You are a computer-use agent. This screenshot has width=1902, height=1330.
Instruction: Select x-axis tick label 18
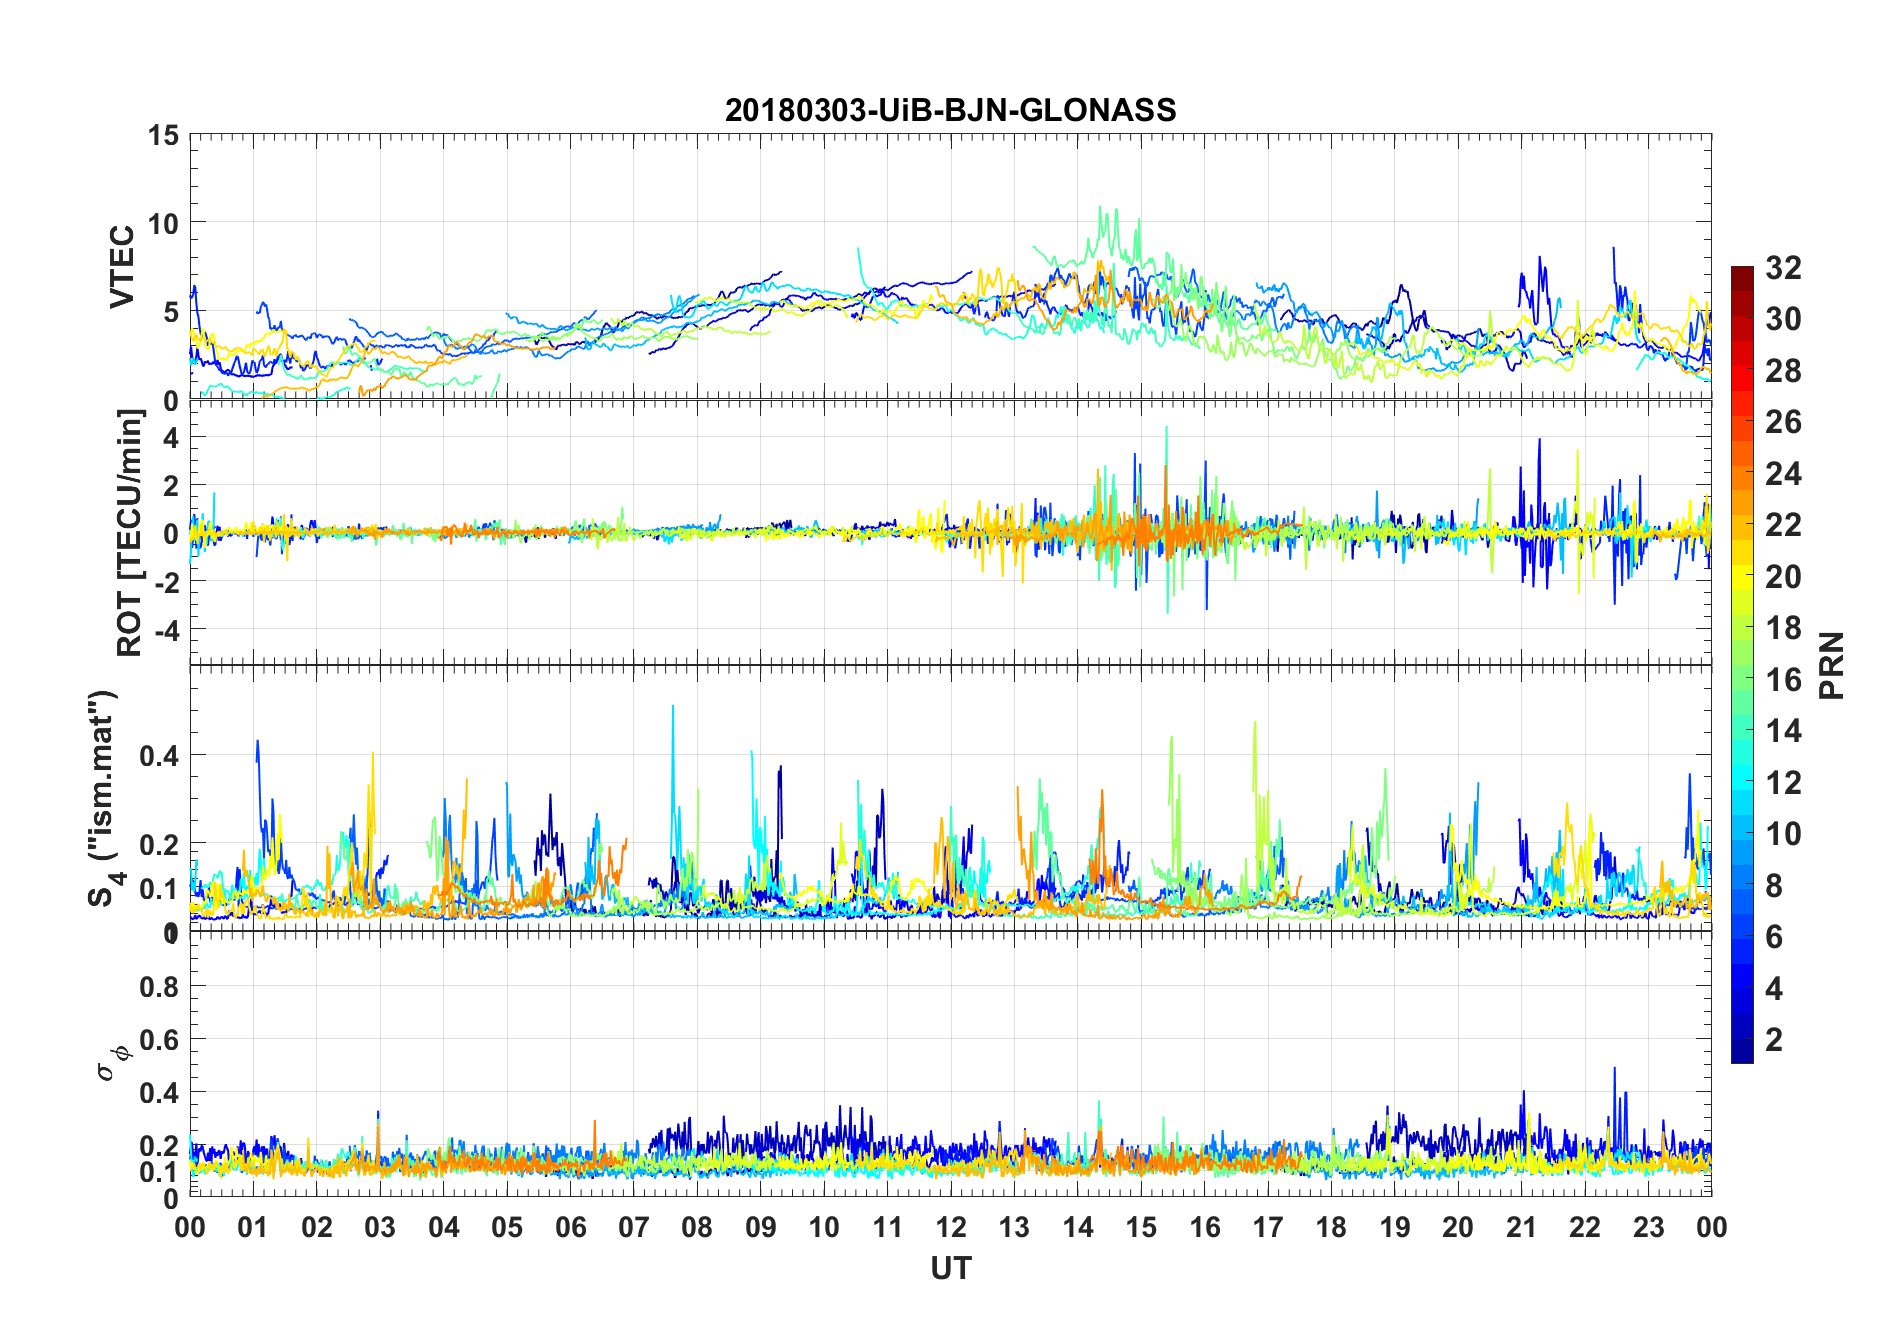[x=1331, y=1227]
